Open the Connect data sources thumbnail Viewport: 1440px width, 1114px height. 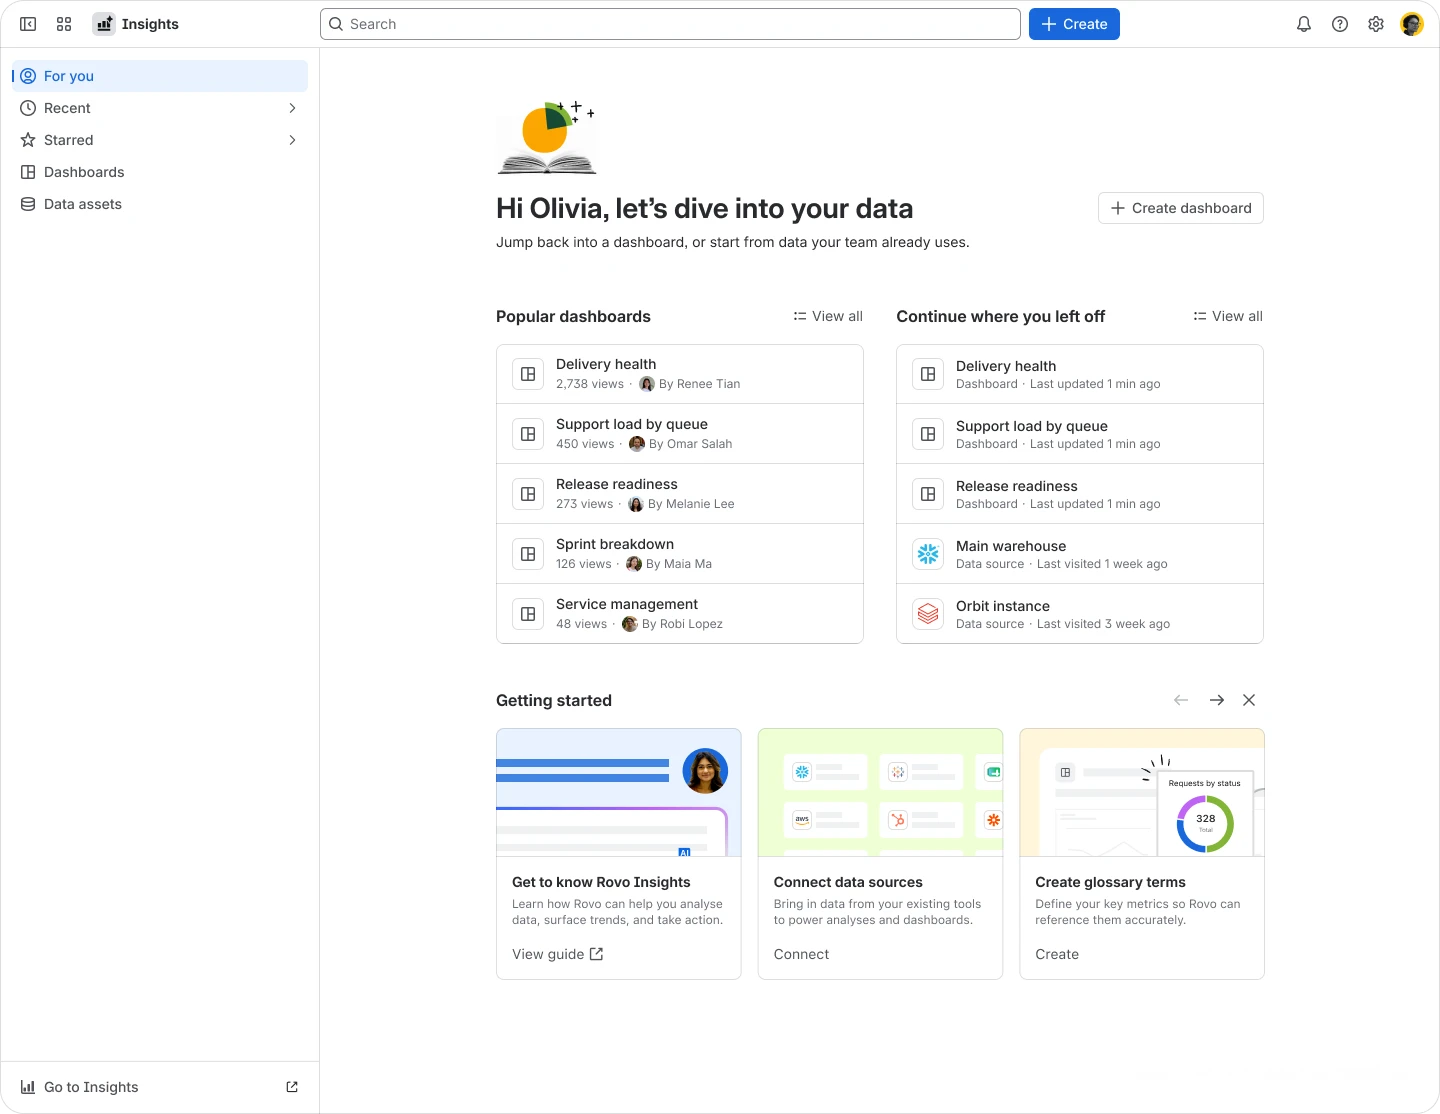coord(880,792)
